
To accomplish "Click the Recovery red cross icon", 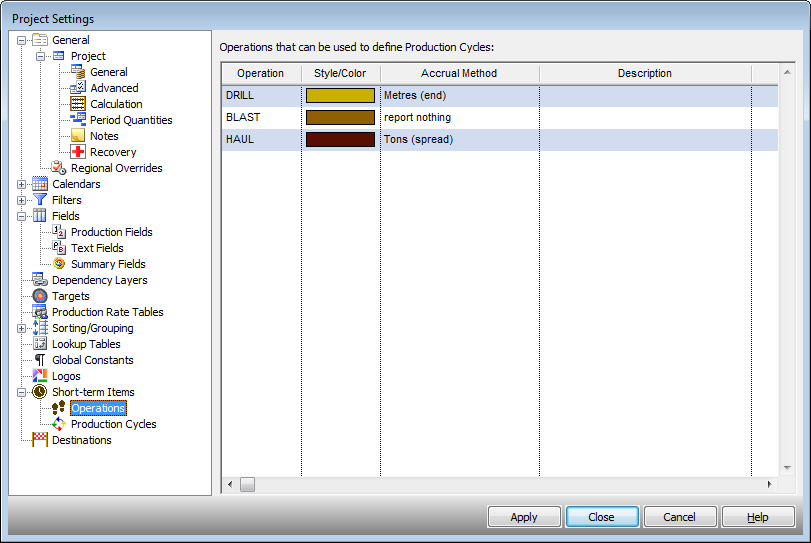I will (78, 152).
